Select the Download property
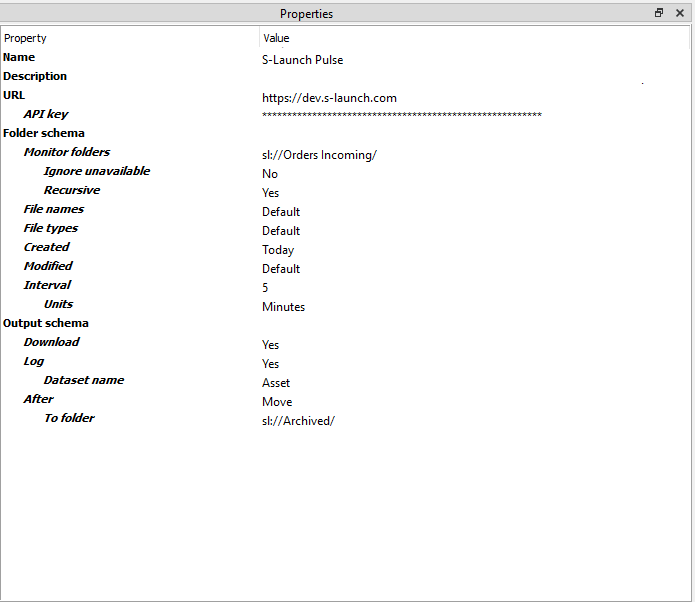695x602 pixels. click(51, 342)
